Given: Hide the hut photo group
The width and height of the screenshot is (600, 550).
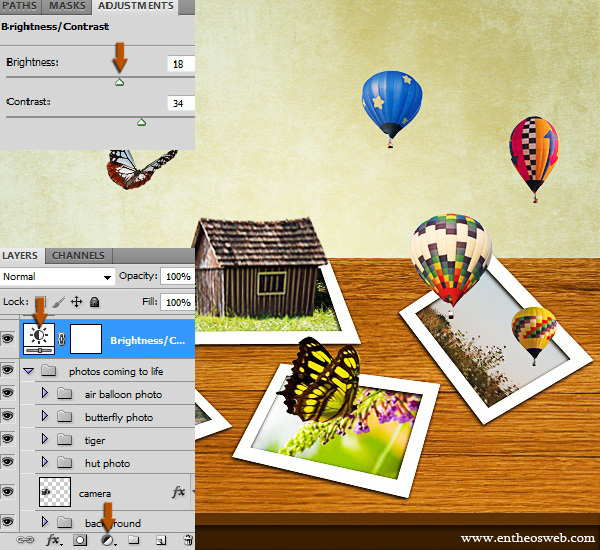Looking at the screenshot, I should click(x=8, y=462).
